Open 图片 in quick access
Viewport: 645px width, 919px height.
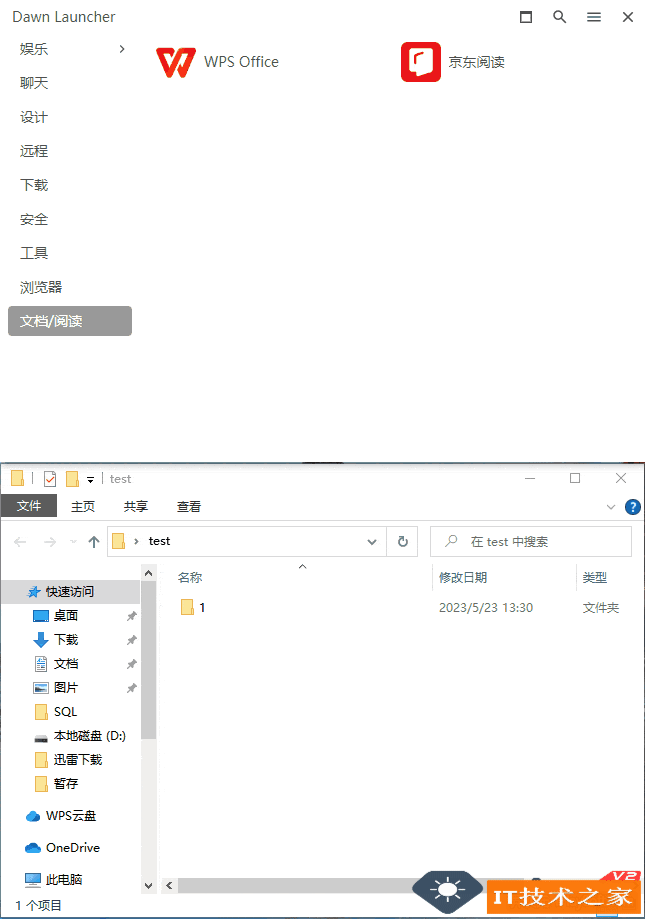(x=66, y=687)
